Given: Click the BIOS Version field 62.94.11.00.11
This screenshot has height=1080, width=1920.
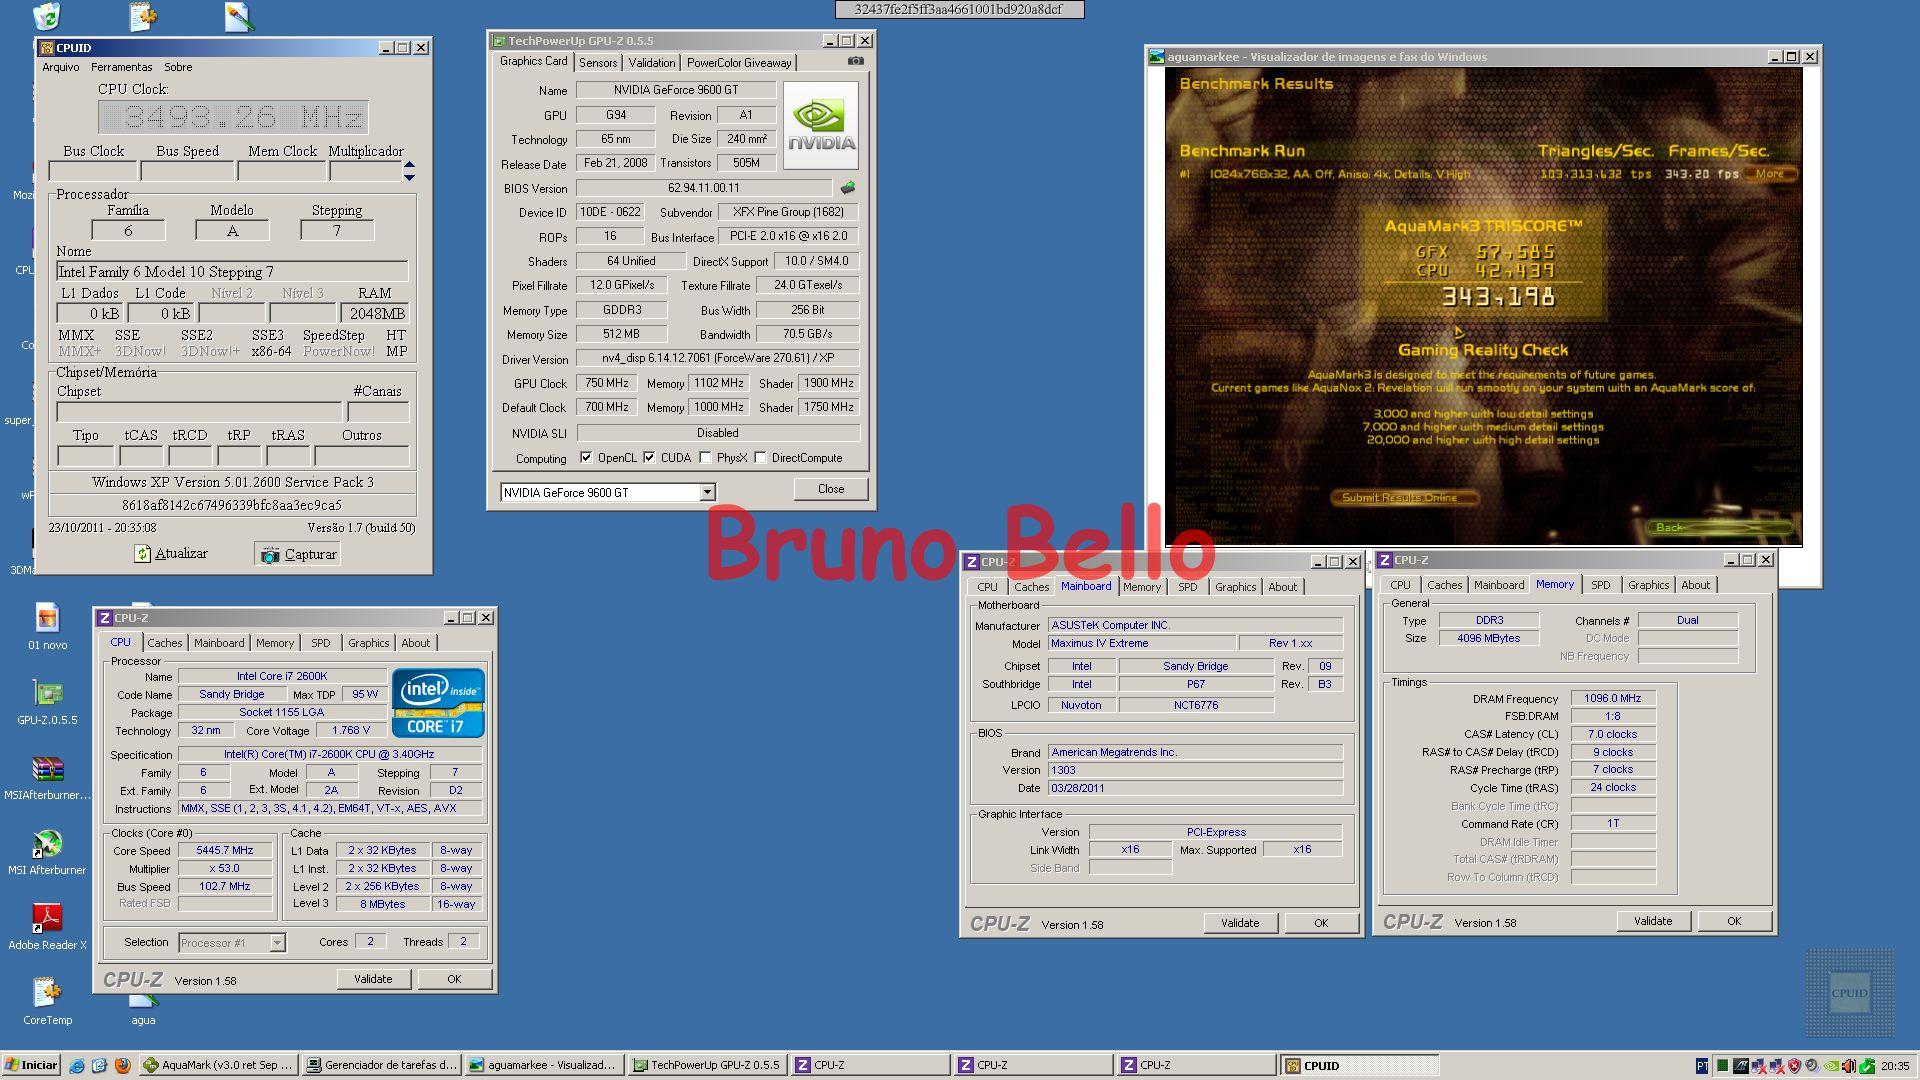Looking at the screenshot, I should tap(704, 188).
